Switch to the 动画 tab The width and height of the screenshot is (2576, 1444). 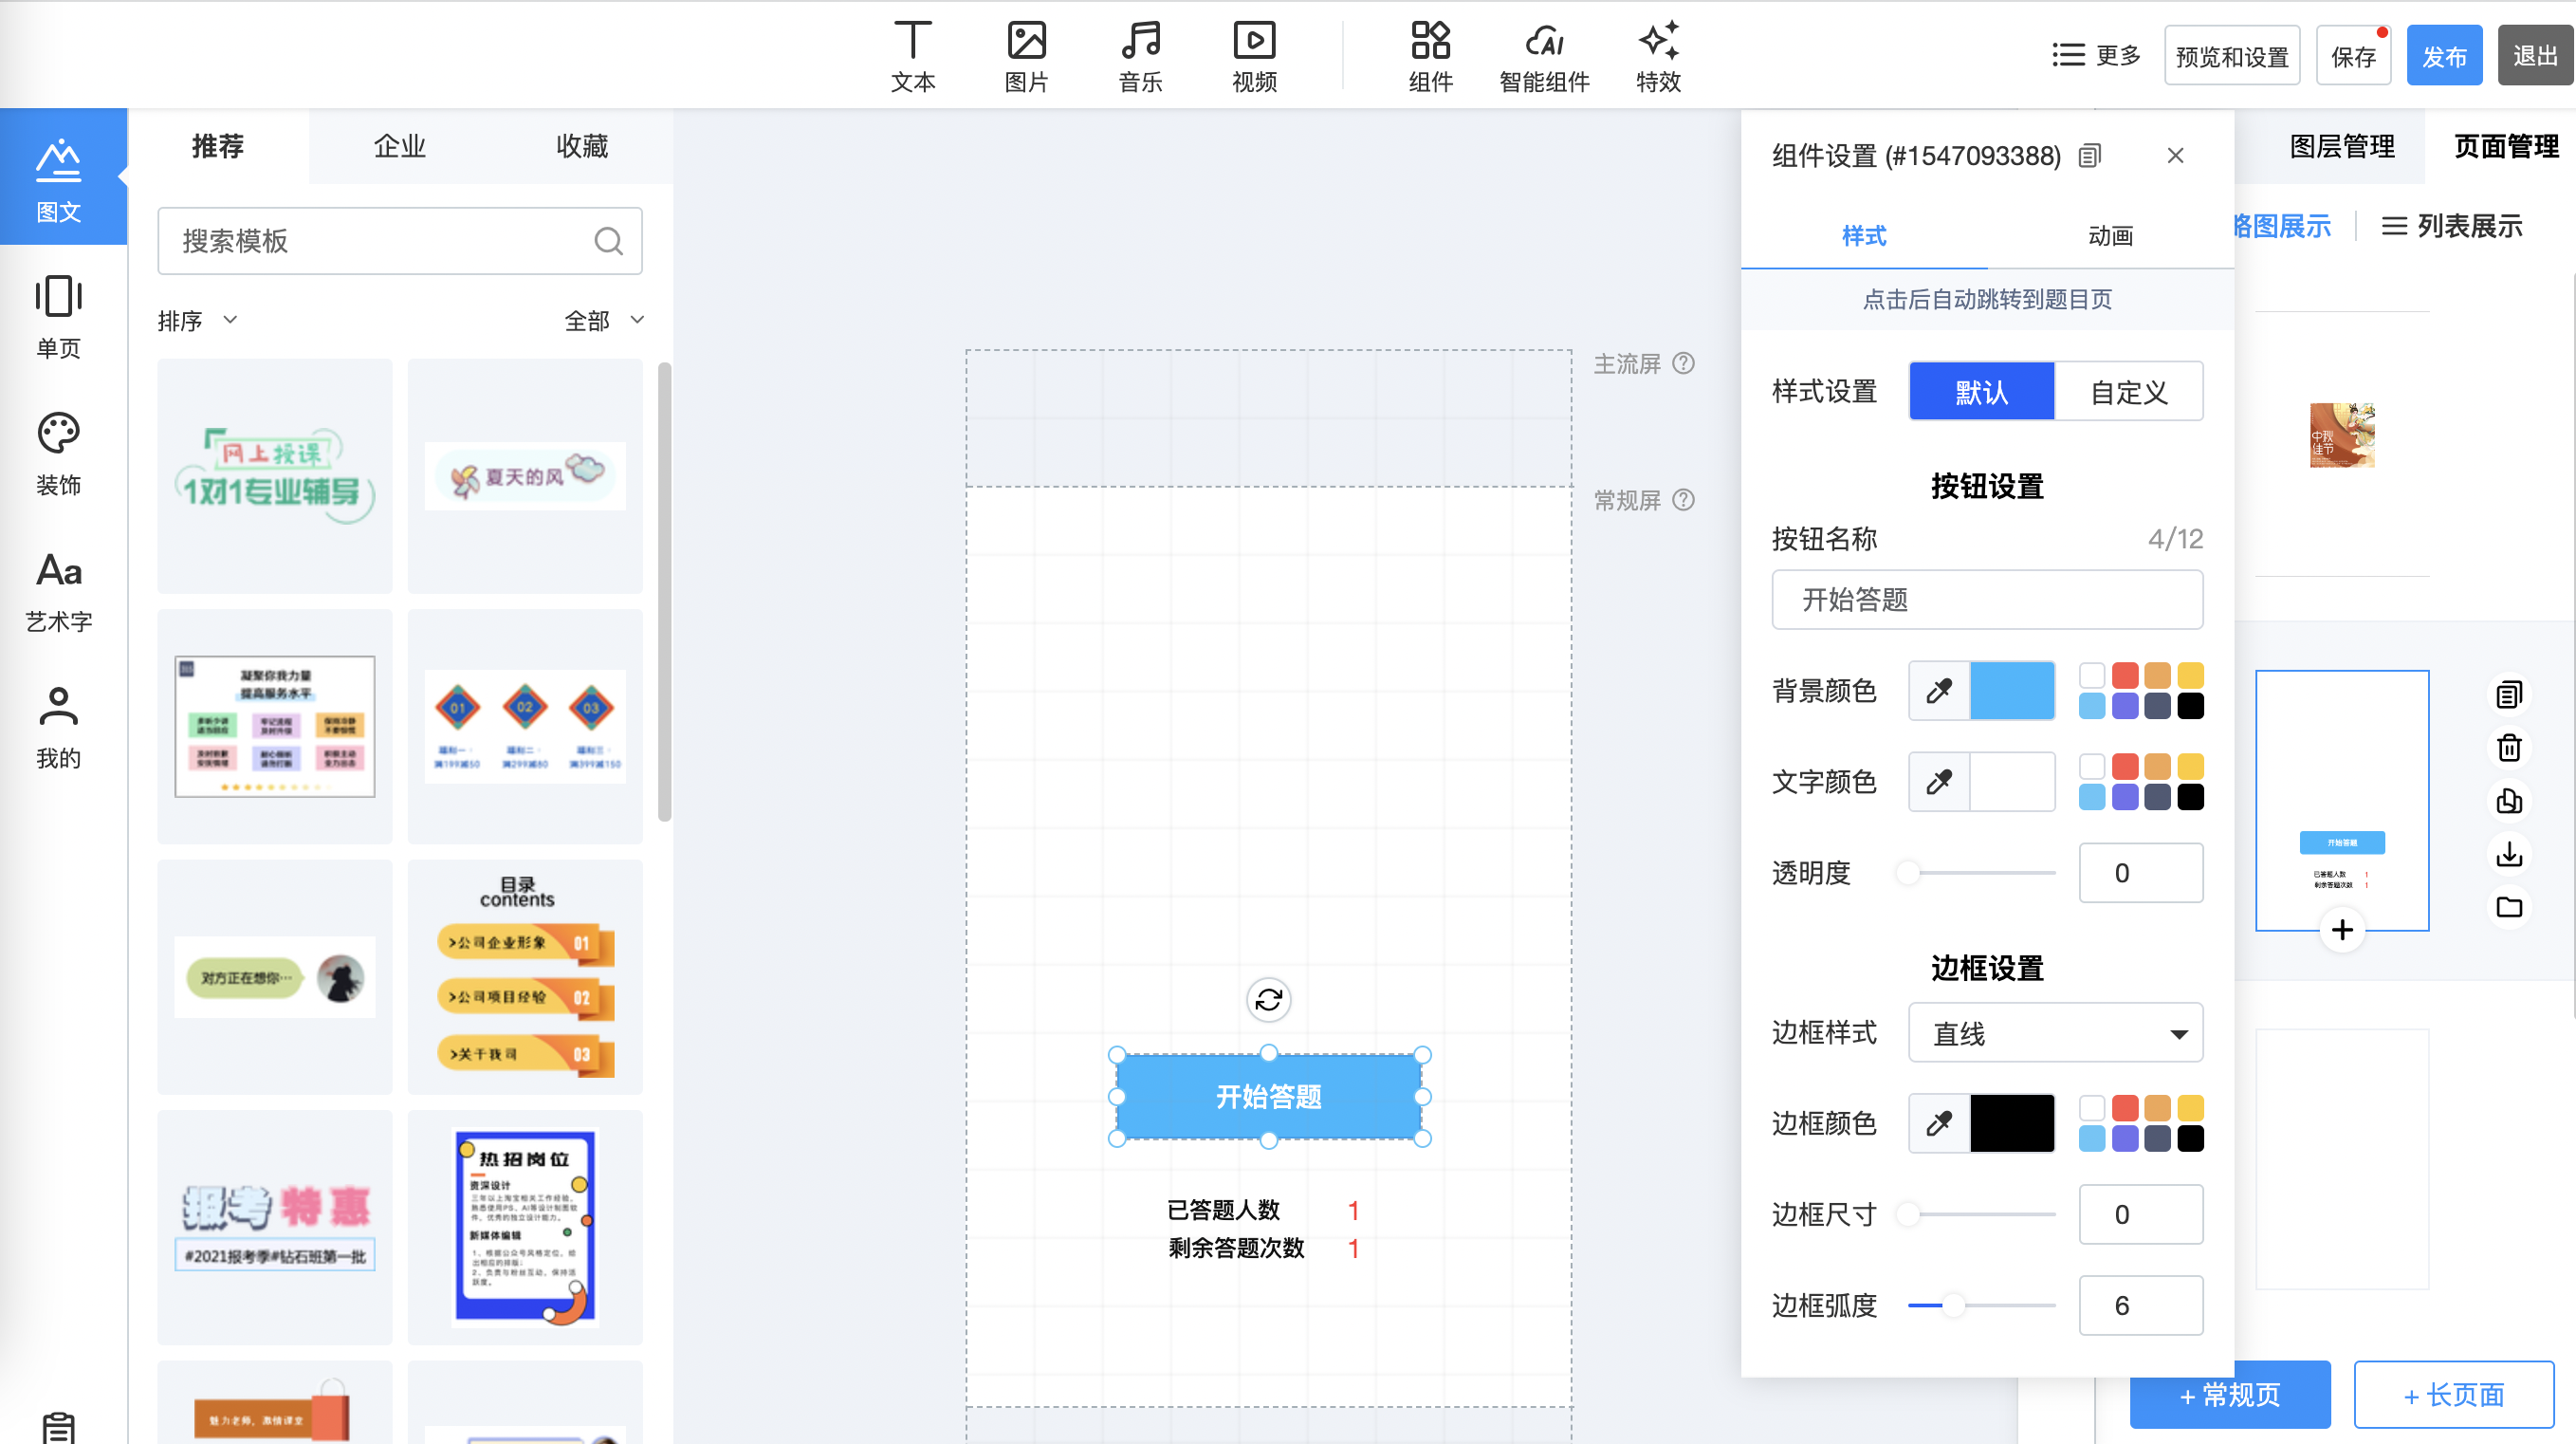click(x=2110, y=236)
